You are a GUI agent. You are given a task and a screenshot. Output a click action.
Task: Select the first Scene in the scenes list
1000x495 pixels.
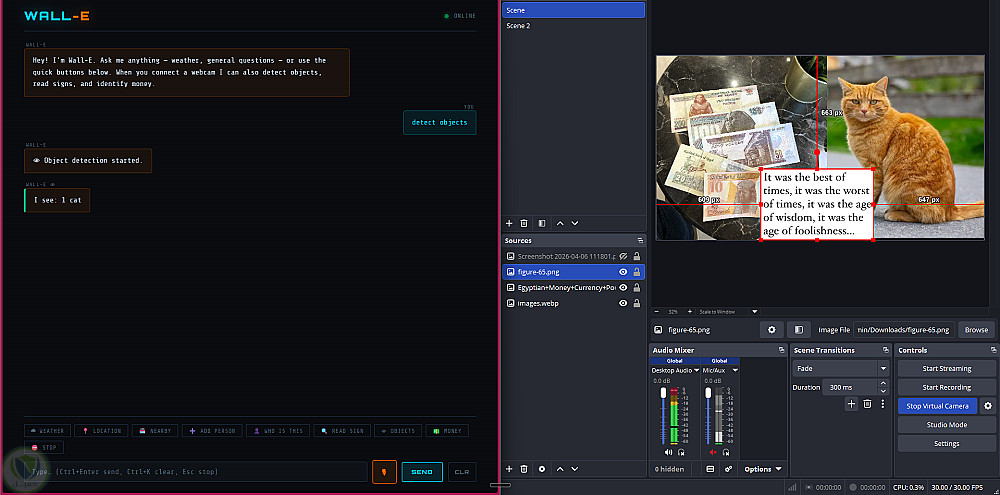(x=573, y=10)
